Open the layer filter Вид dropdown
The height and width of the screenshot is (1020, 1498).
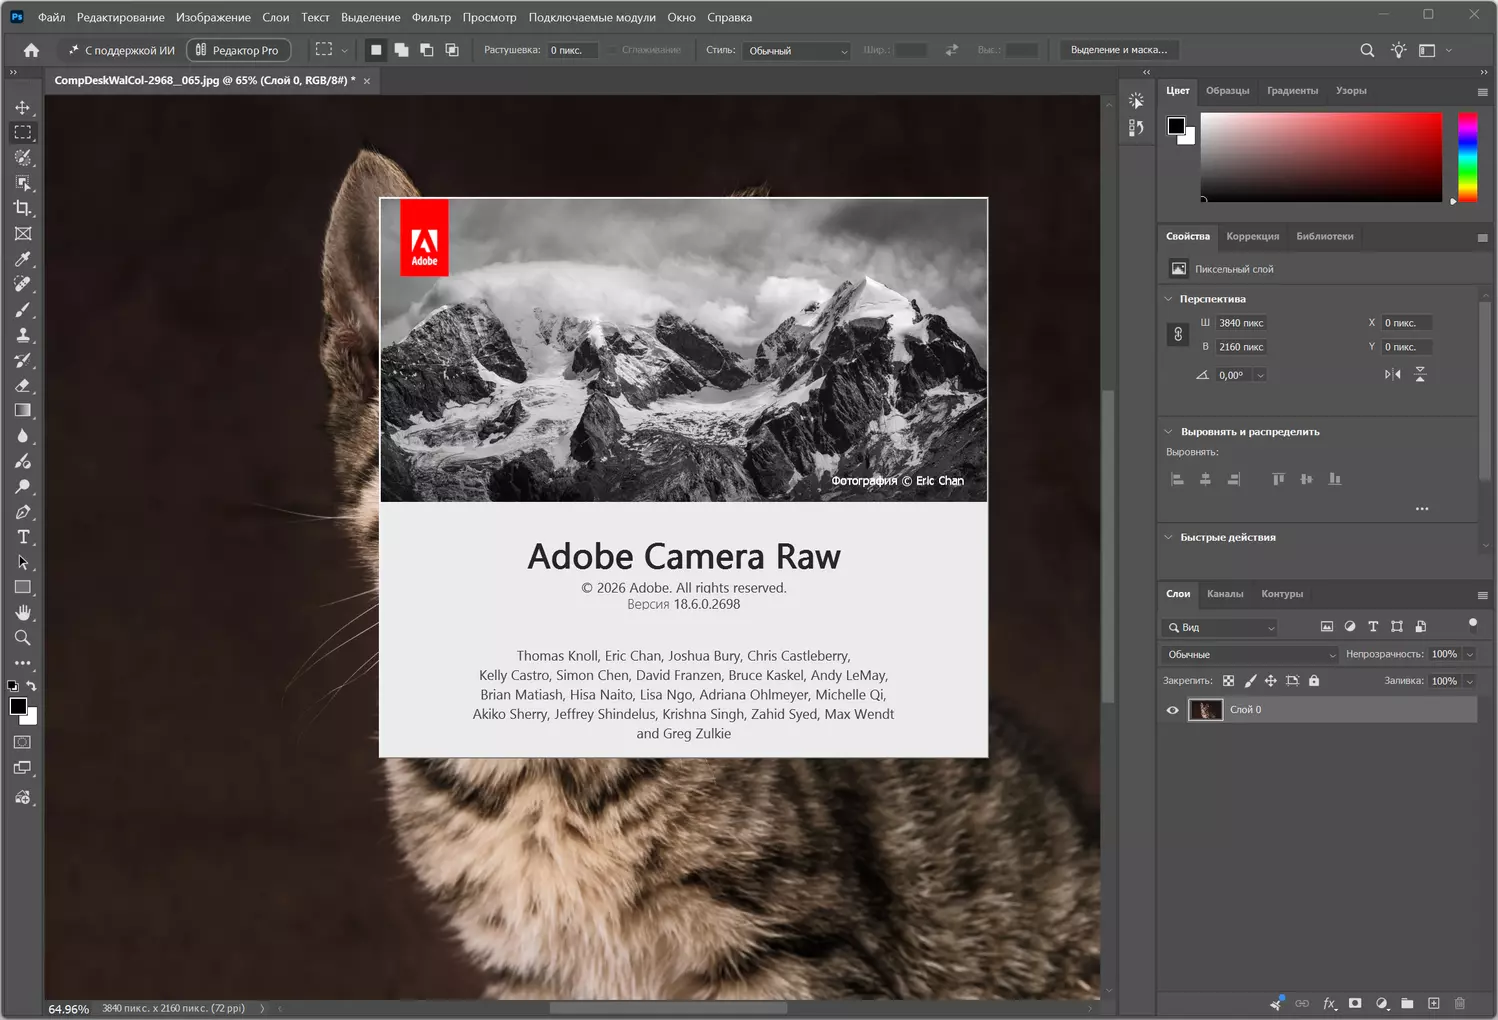point(1221,628)
